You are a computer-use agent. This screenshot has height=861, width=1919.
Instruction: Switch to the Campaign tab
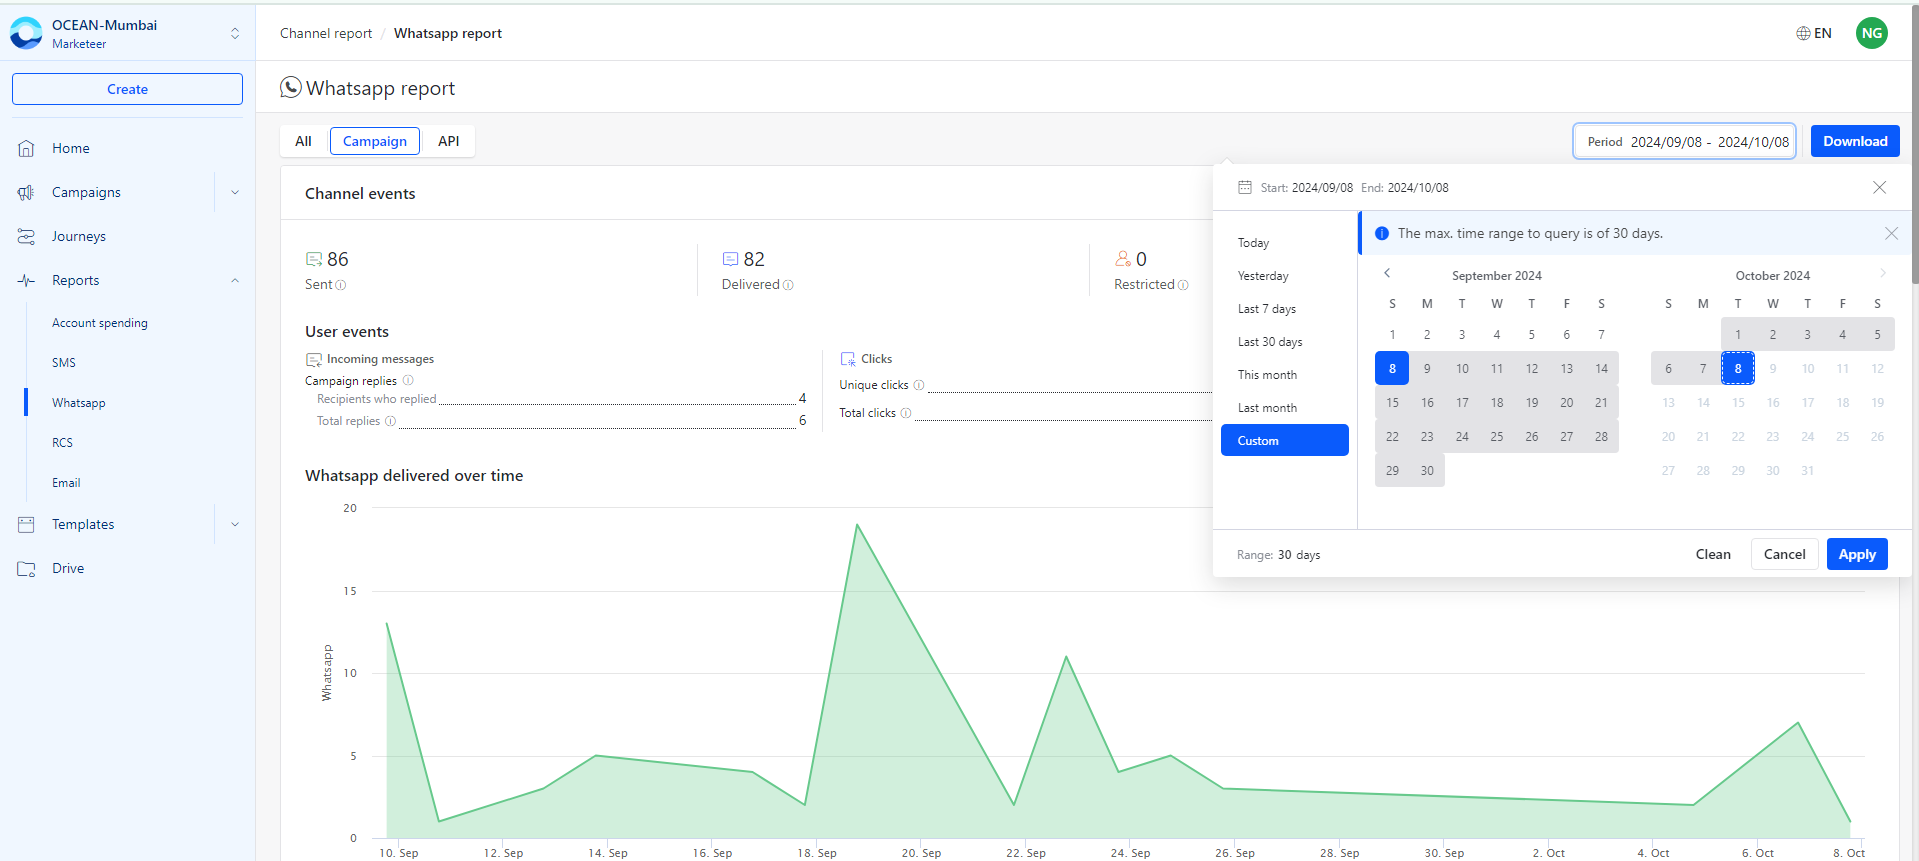tap(375, 141)
